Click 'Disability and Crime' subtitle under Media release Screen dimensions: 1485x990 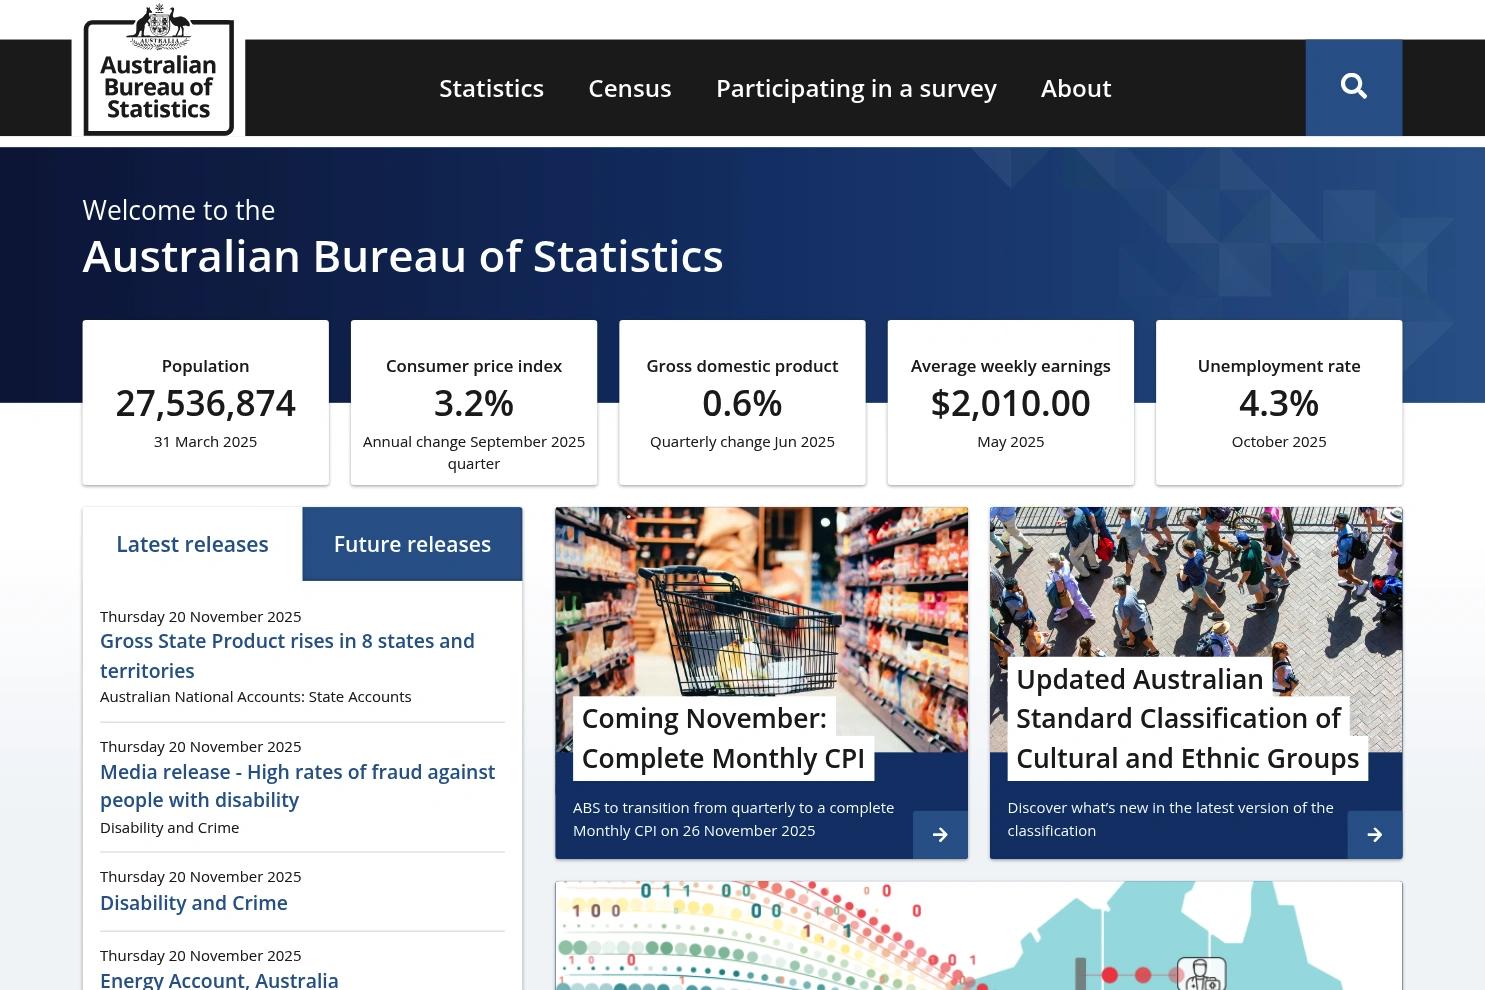coord(170,828)
